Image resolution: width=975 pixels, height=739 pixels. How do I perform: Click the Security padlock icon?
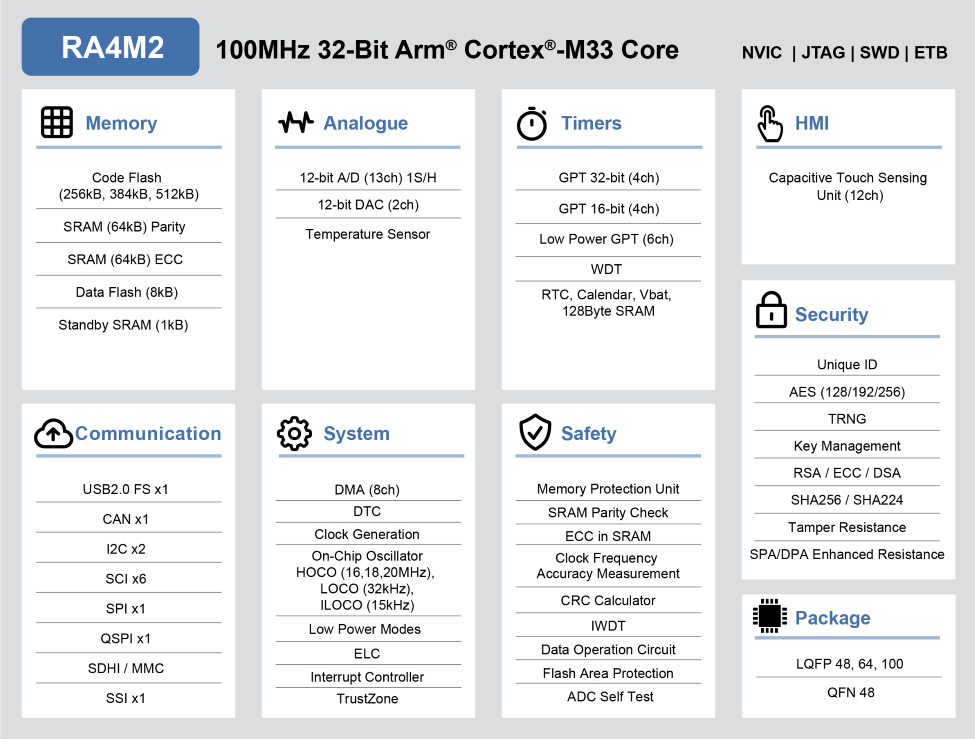tap(771, 312)
